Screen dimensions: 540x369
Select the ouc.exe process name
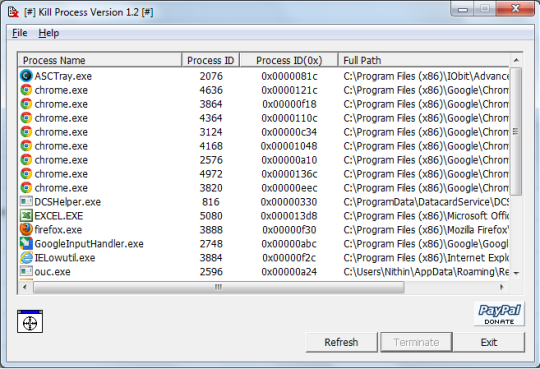(x=52, y=272)
